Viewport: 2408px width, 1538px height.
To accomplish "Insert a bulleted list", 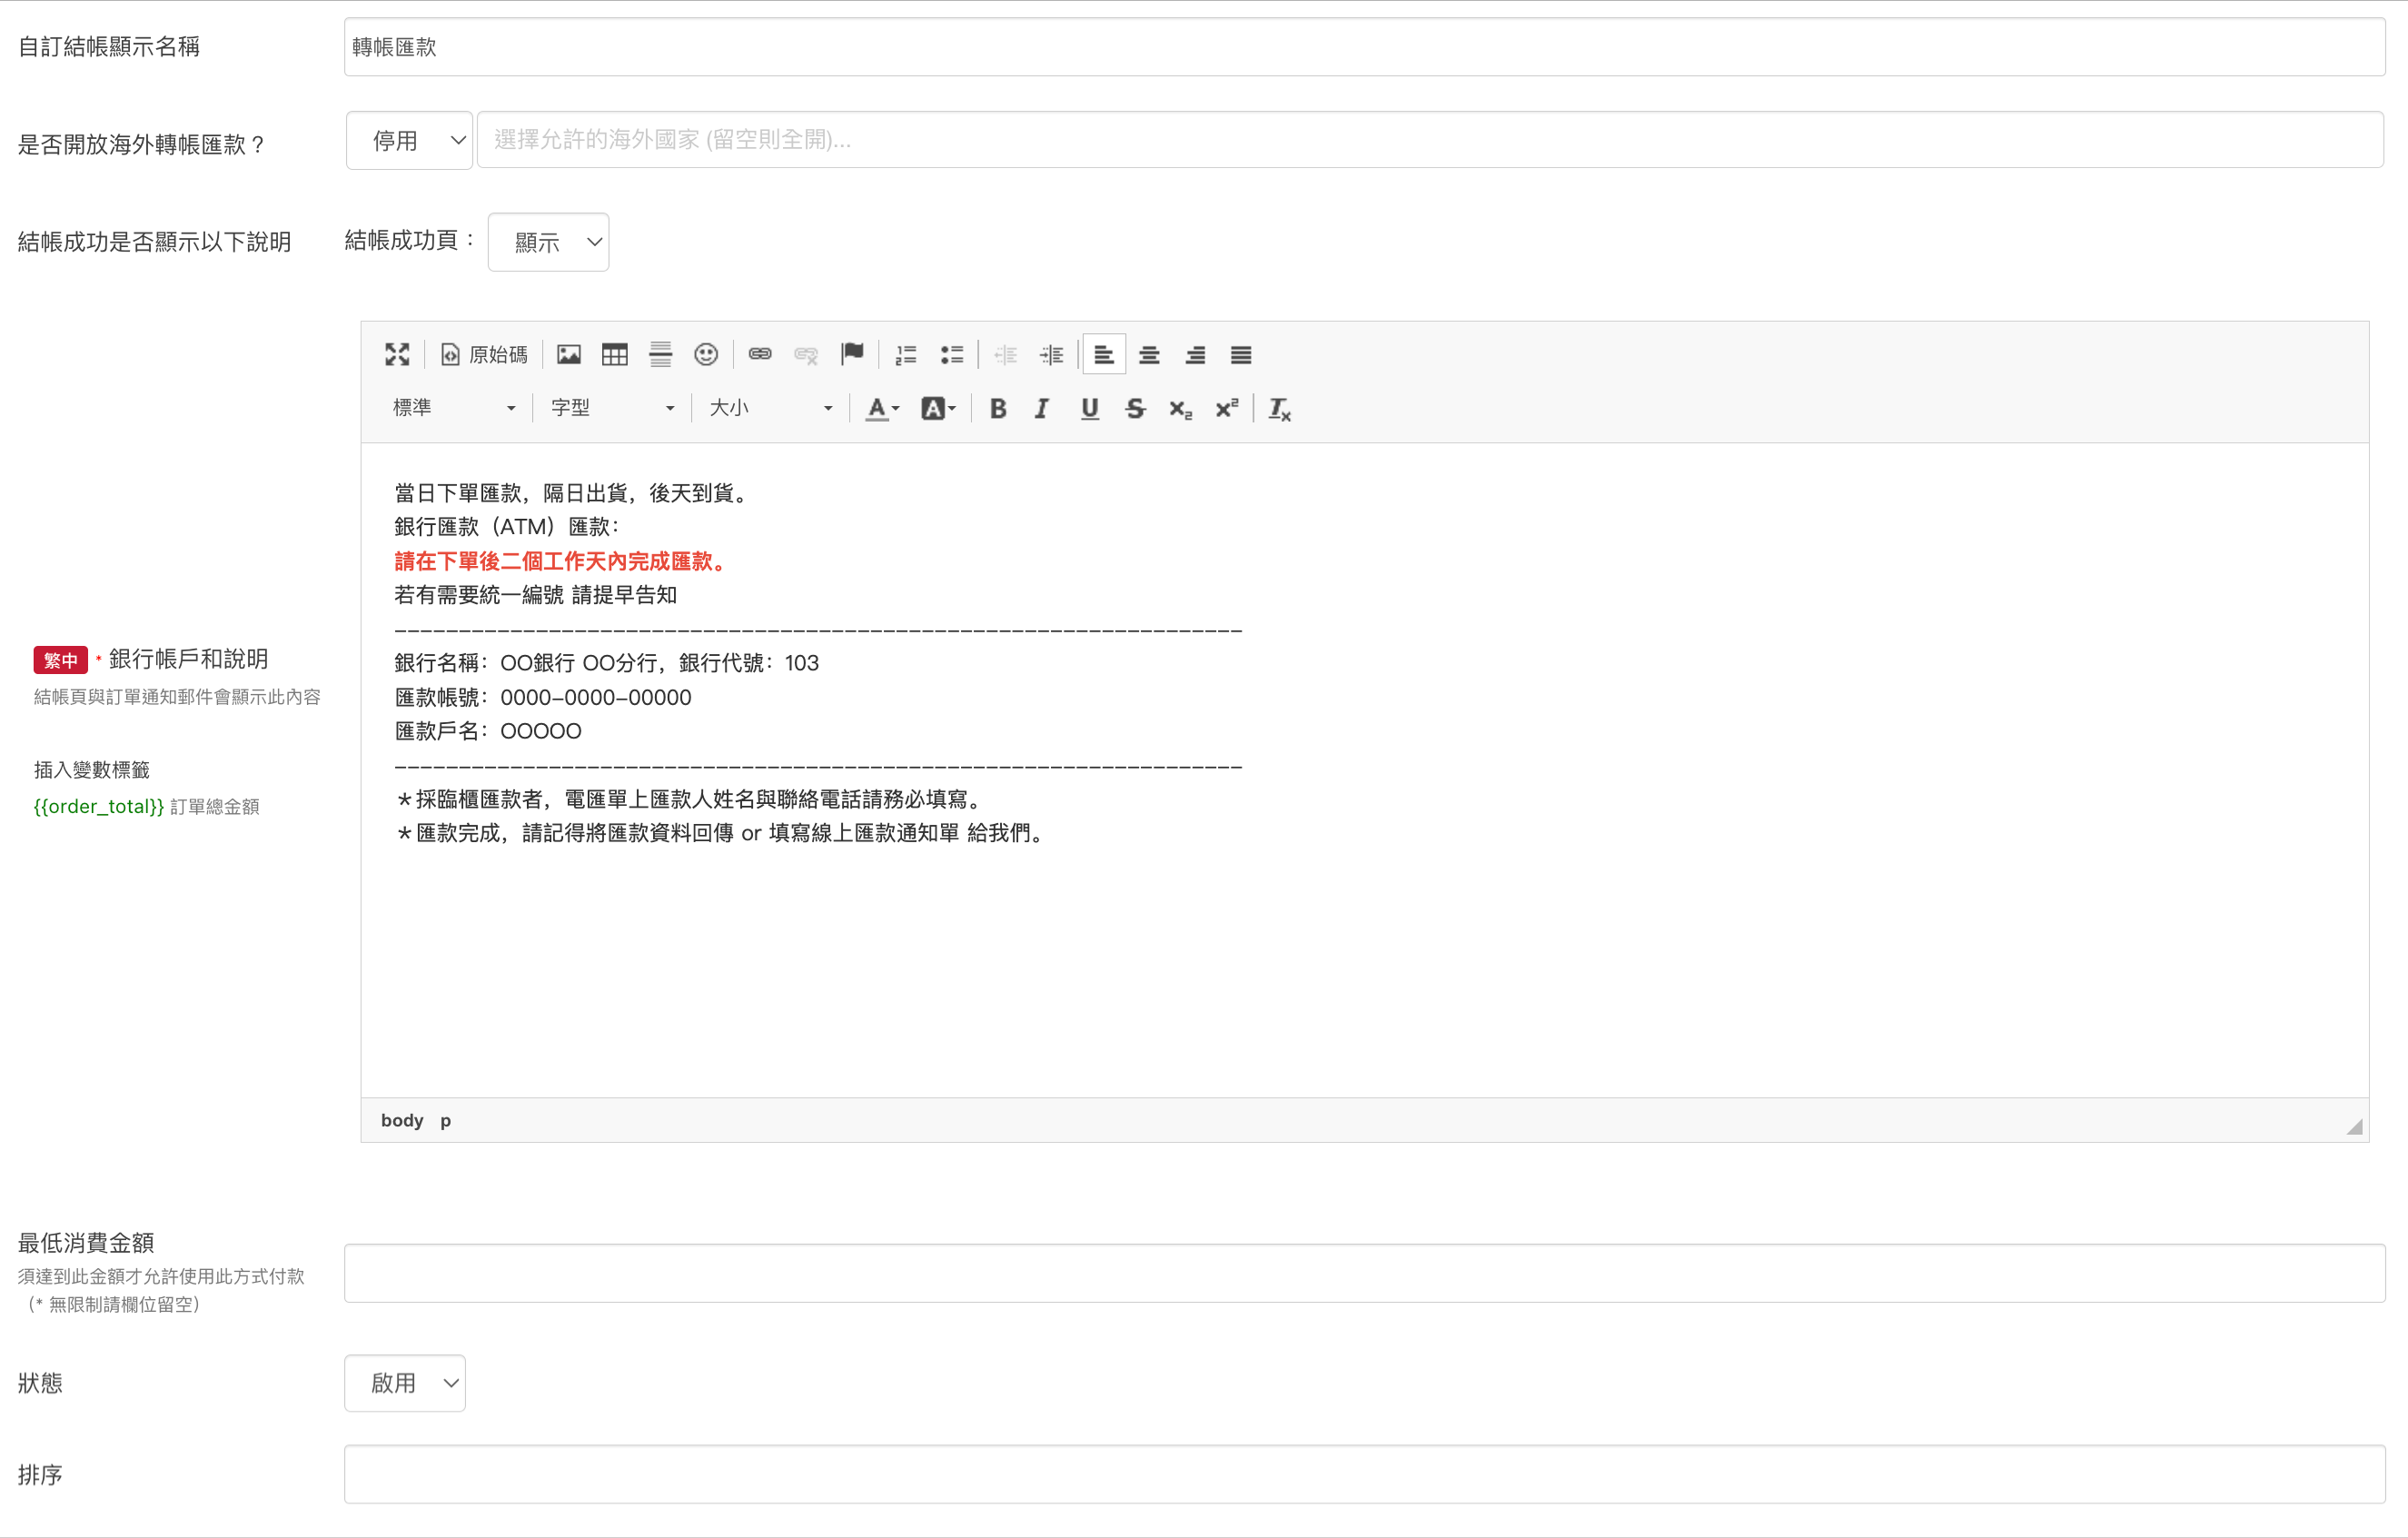I will tap(951, 354).
